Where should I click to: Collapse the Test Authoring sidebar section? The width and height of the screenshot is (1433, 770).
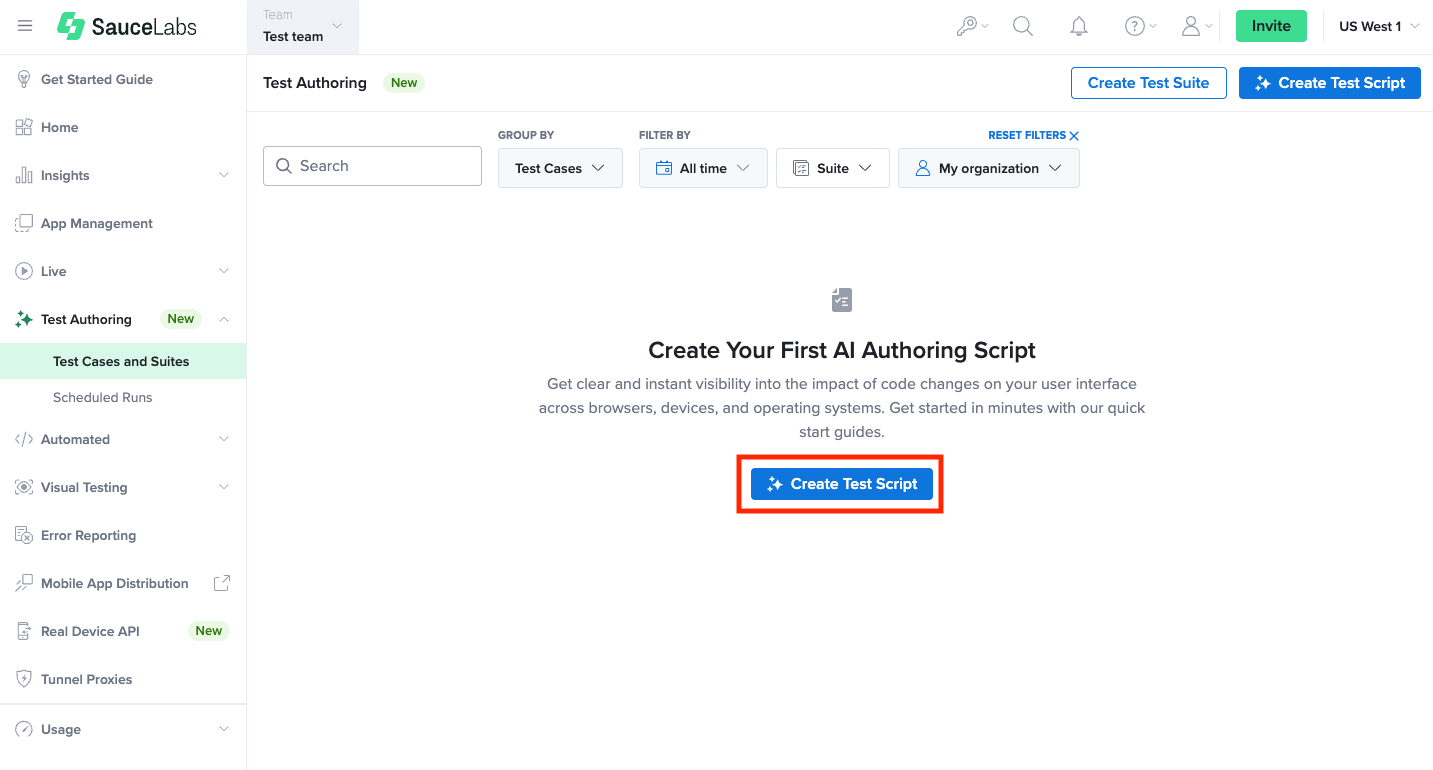[223, 319]
